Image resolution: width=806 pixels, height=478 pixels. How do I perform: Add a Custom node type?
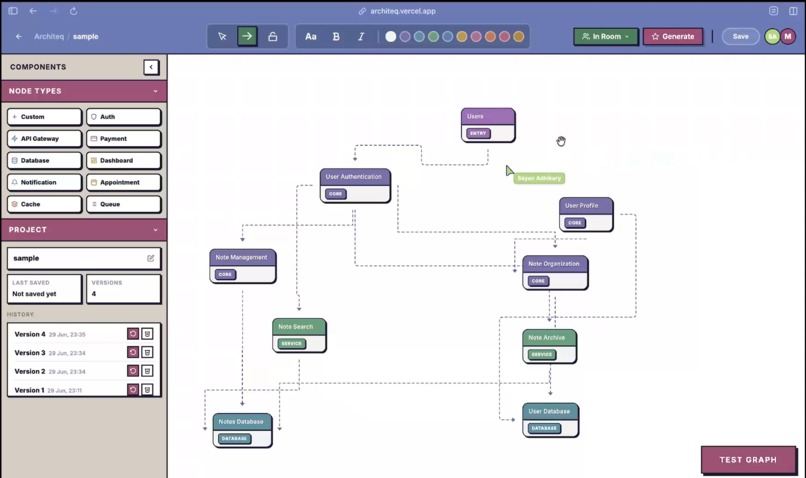[x=45, y=117]
